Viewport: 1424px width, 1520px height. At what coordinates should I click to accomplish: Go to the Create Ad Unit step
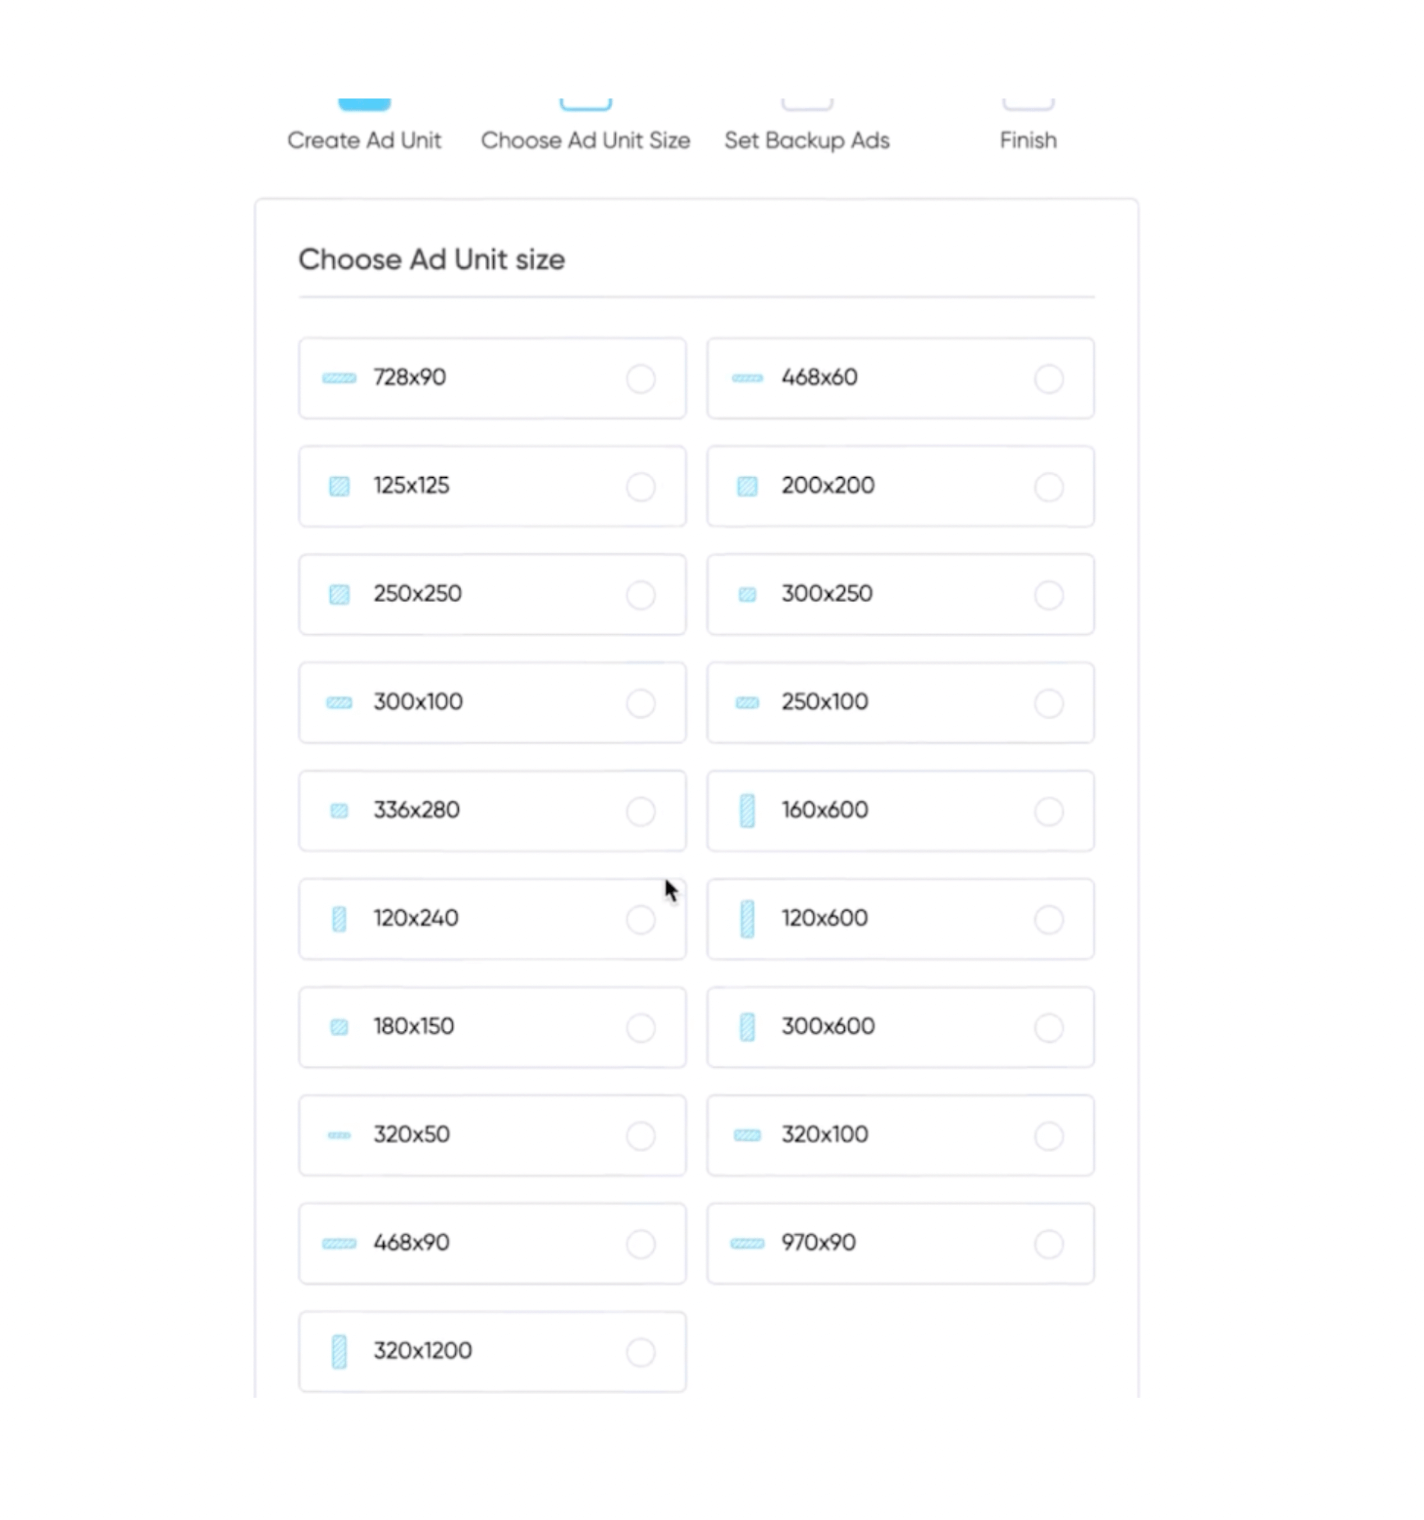[364, 140]
